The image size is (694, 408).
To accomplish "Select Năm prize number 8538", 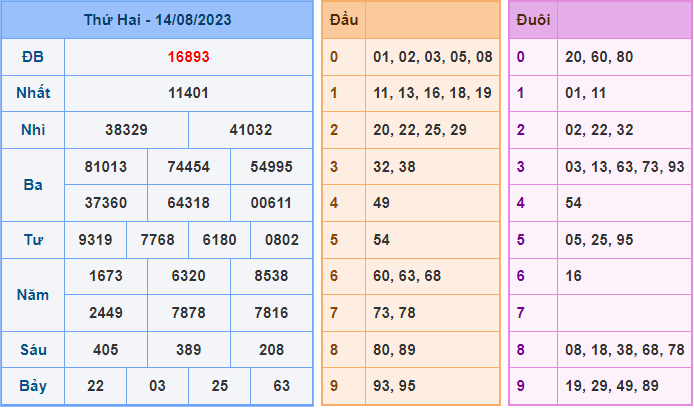I will (x=271, y=276).
